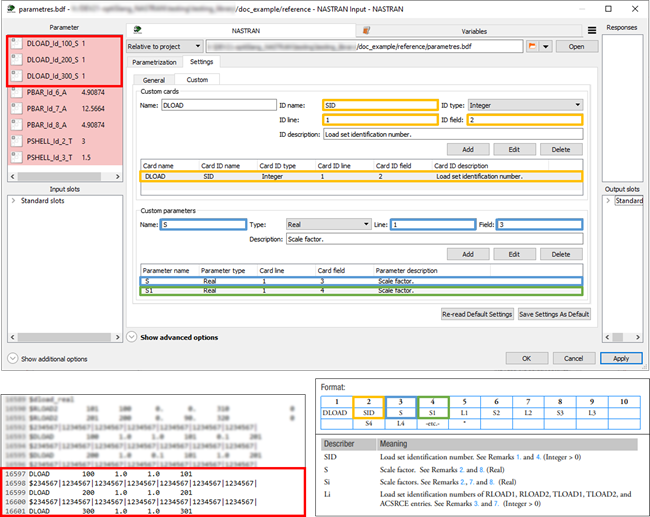Open the dropdown arrow beside the folder icon

click(546, 46)
